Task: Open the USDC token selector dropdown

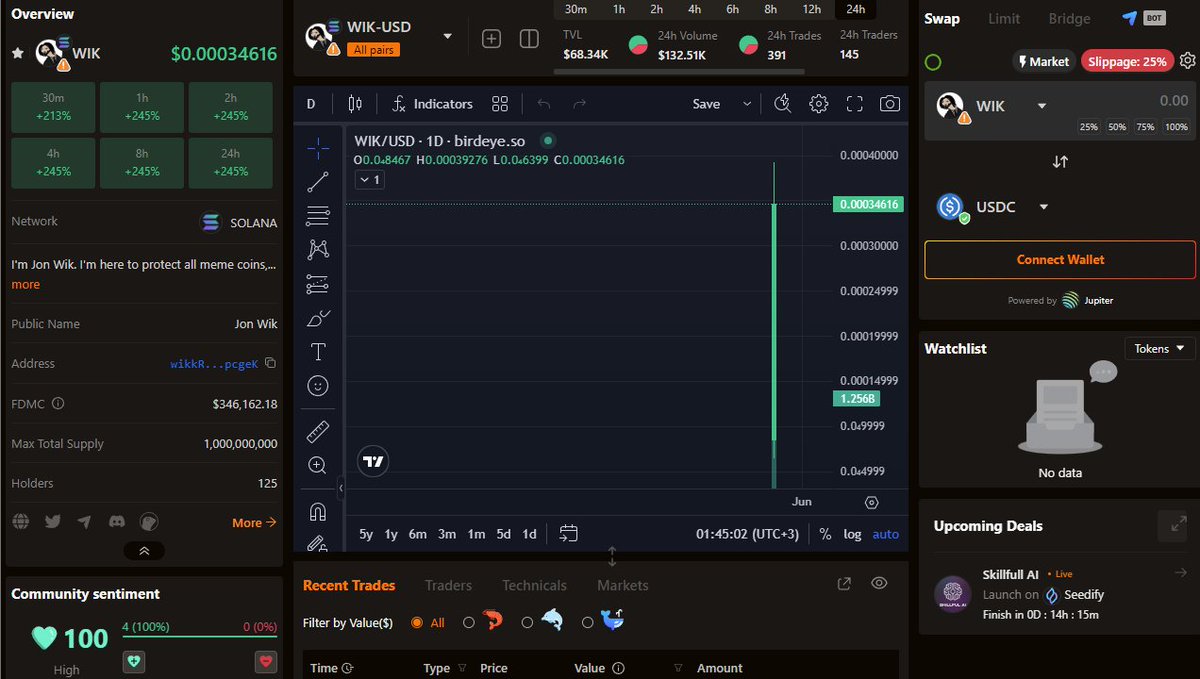Action: tap(1043, 207)
